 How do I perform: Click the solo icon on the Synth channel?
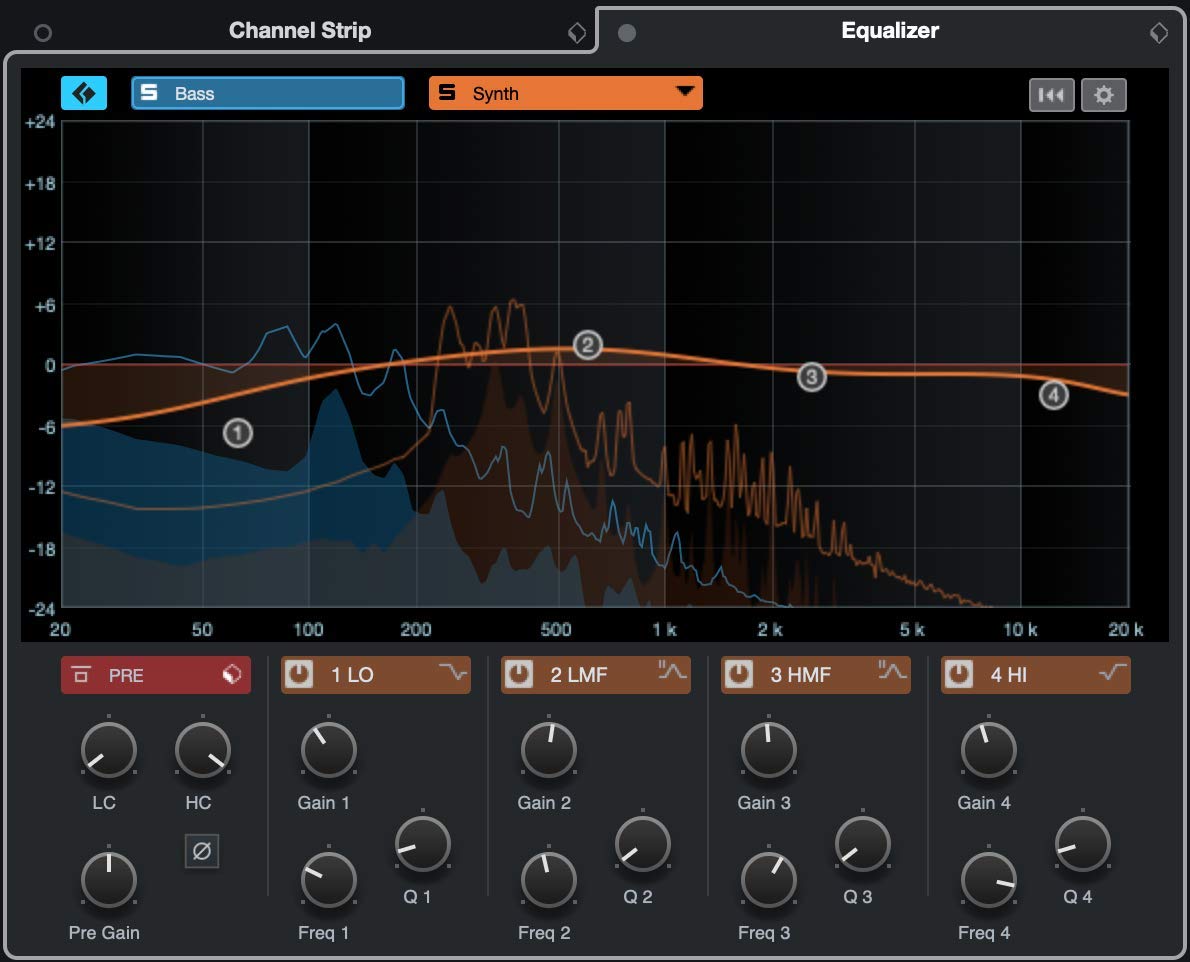(447, 93)
